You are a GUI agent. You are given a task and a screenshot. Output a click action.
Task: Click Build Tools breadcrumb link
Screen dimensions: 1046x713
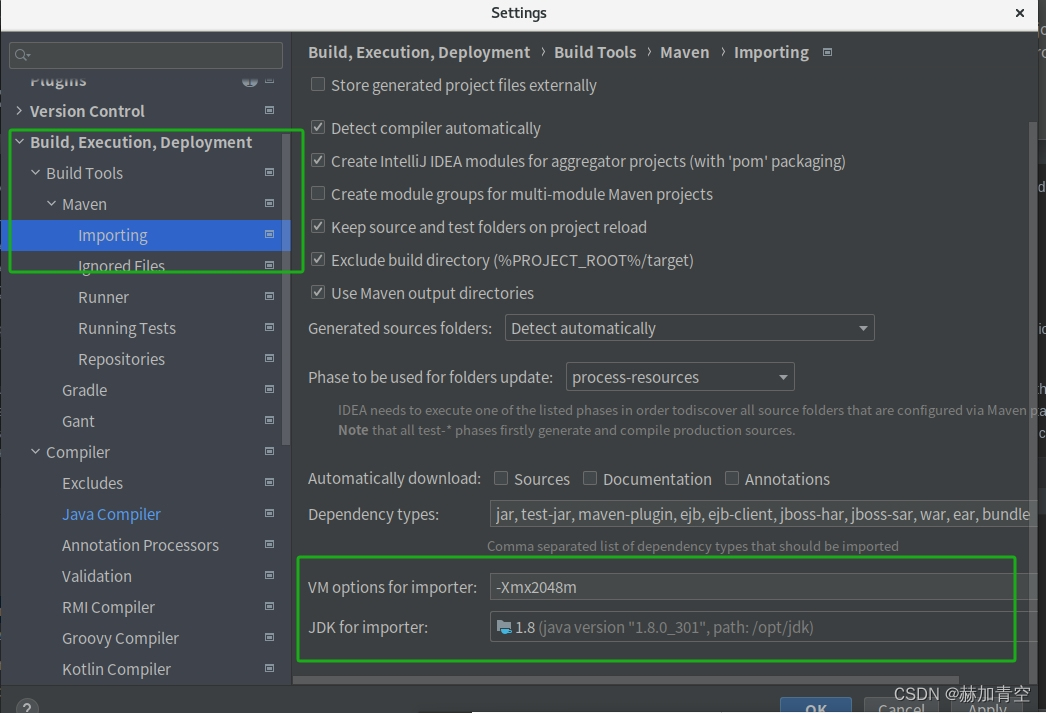click(x=595, y=52)
